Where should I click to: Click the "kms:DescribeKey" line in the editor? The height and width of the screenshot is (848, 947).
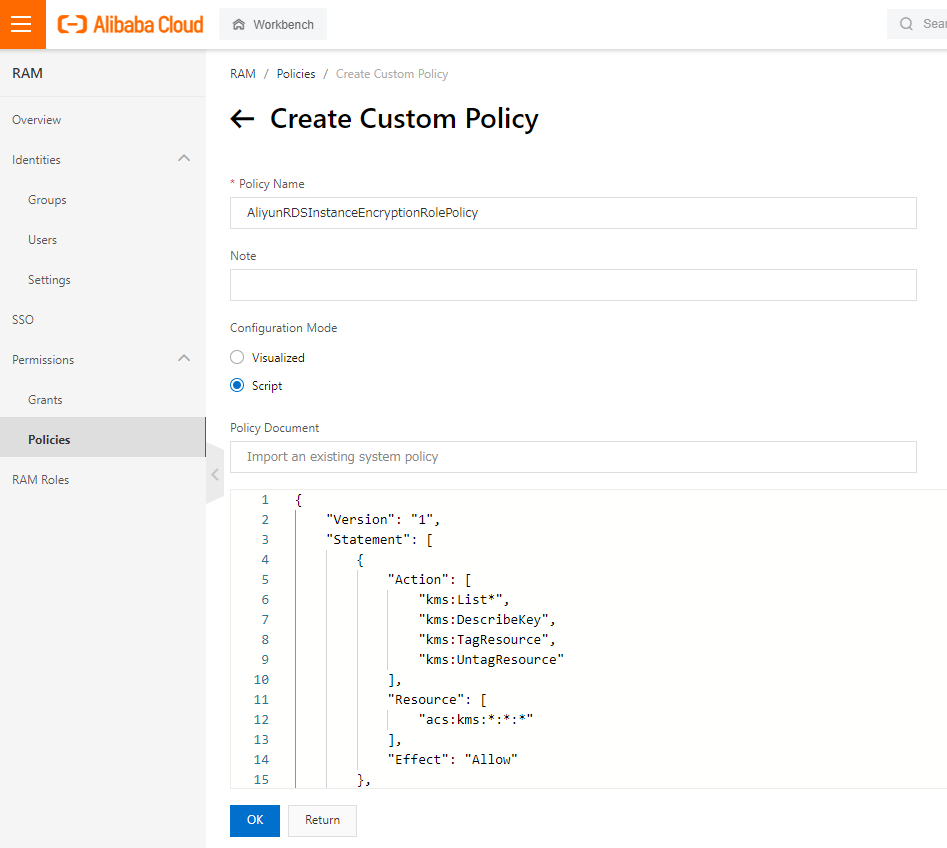487,620
